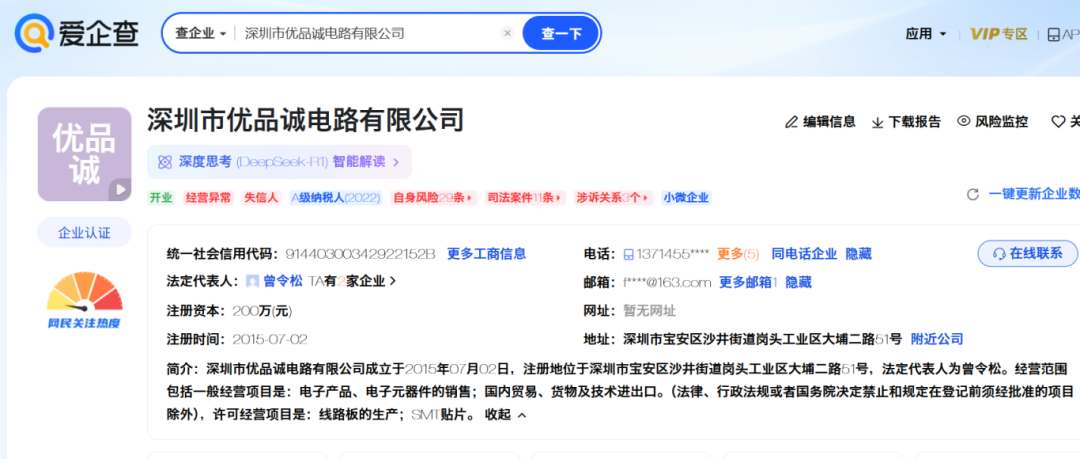Viewport: 1080px width, 459px height.
Task: Select registration date 2015-07-02
Action: [270, 339]
